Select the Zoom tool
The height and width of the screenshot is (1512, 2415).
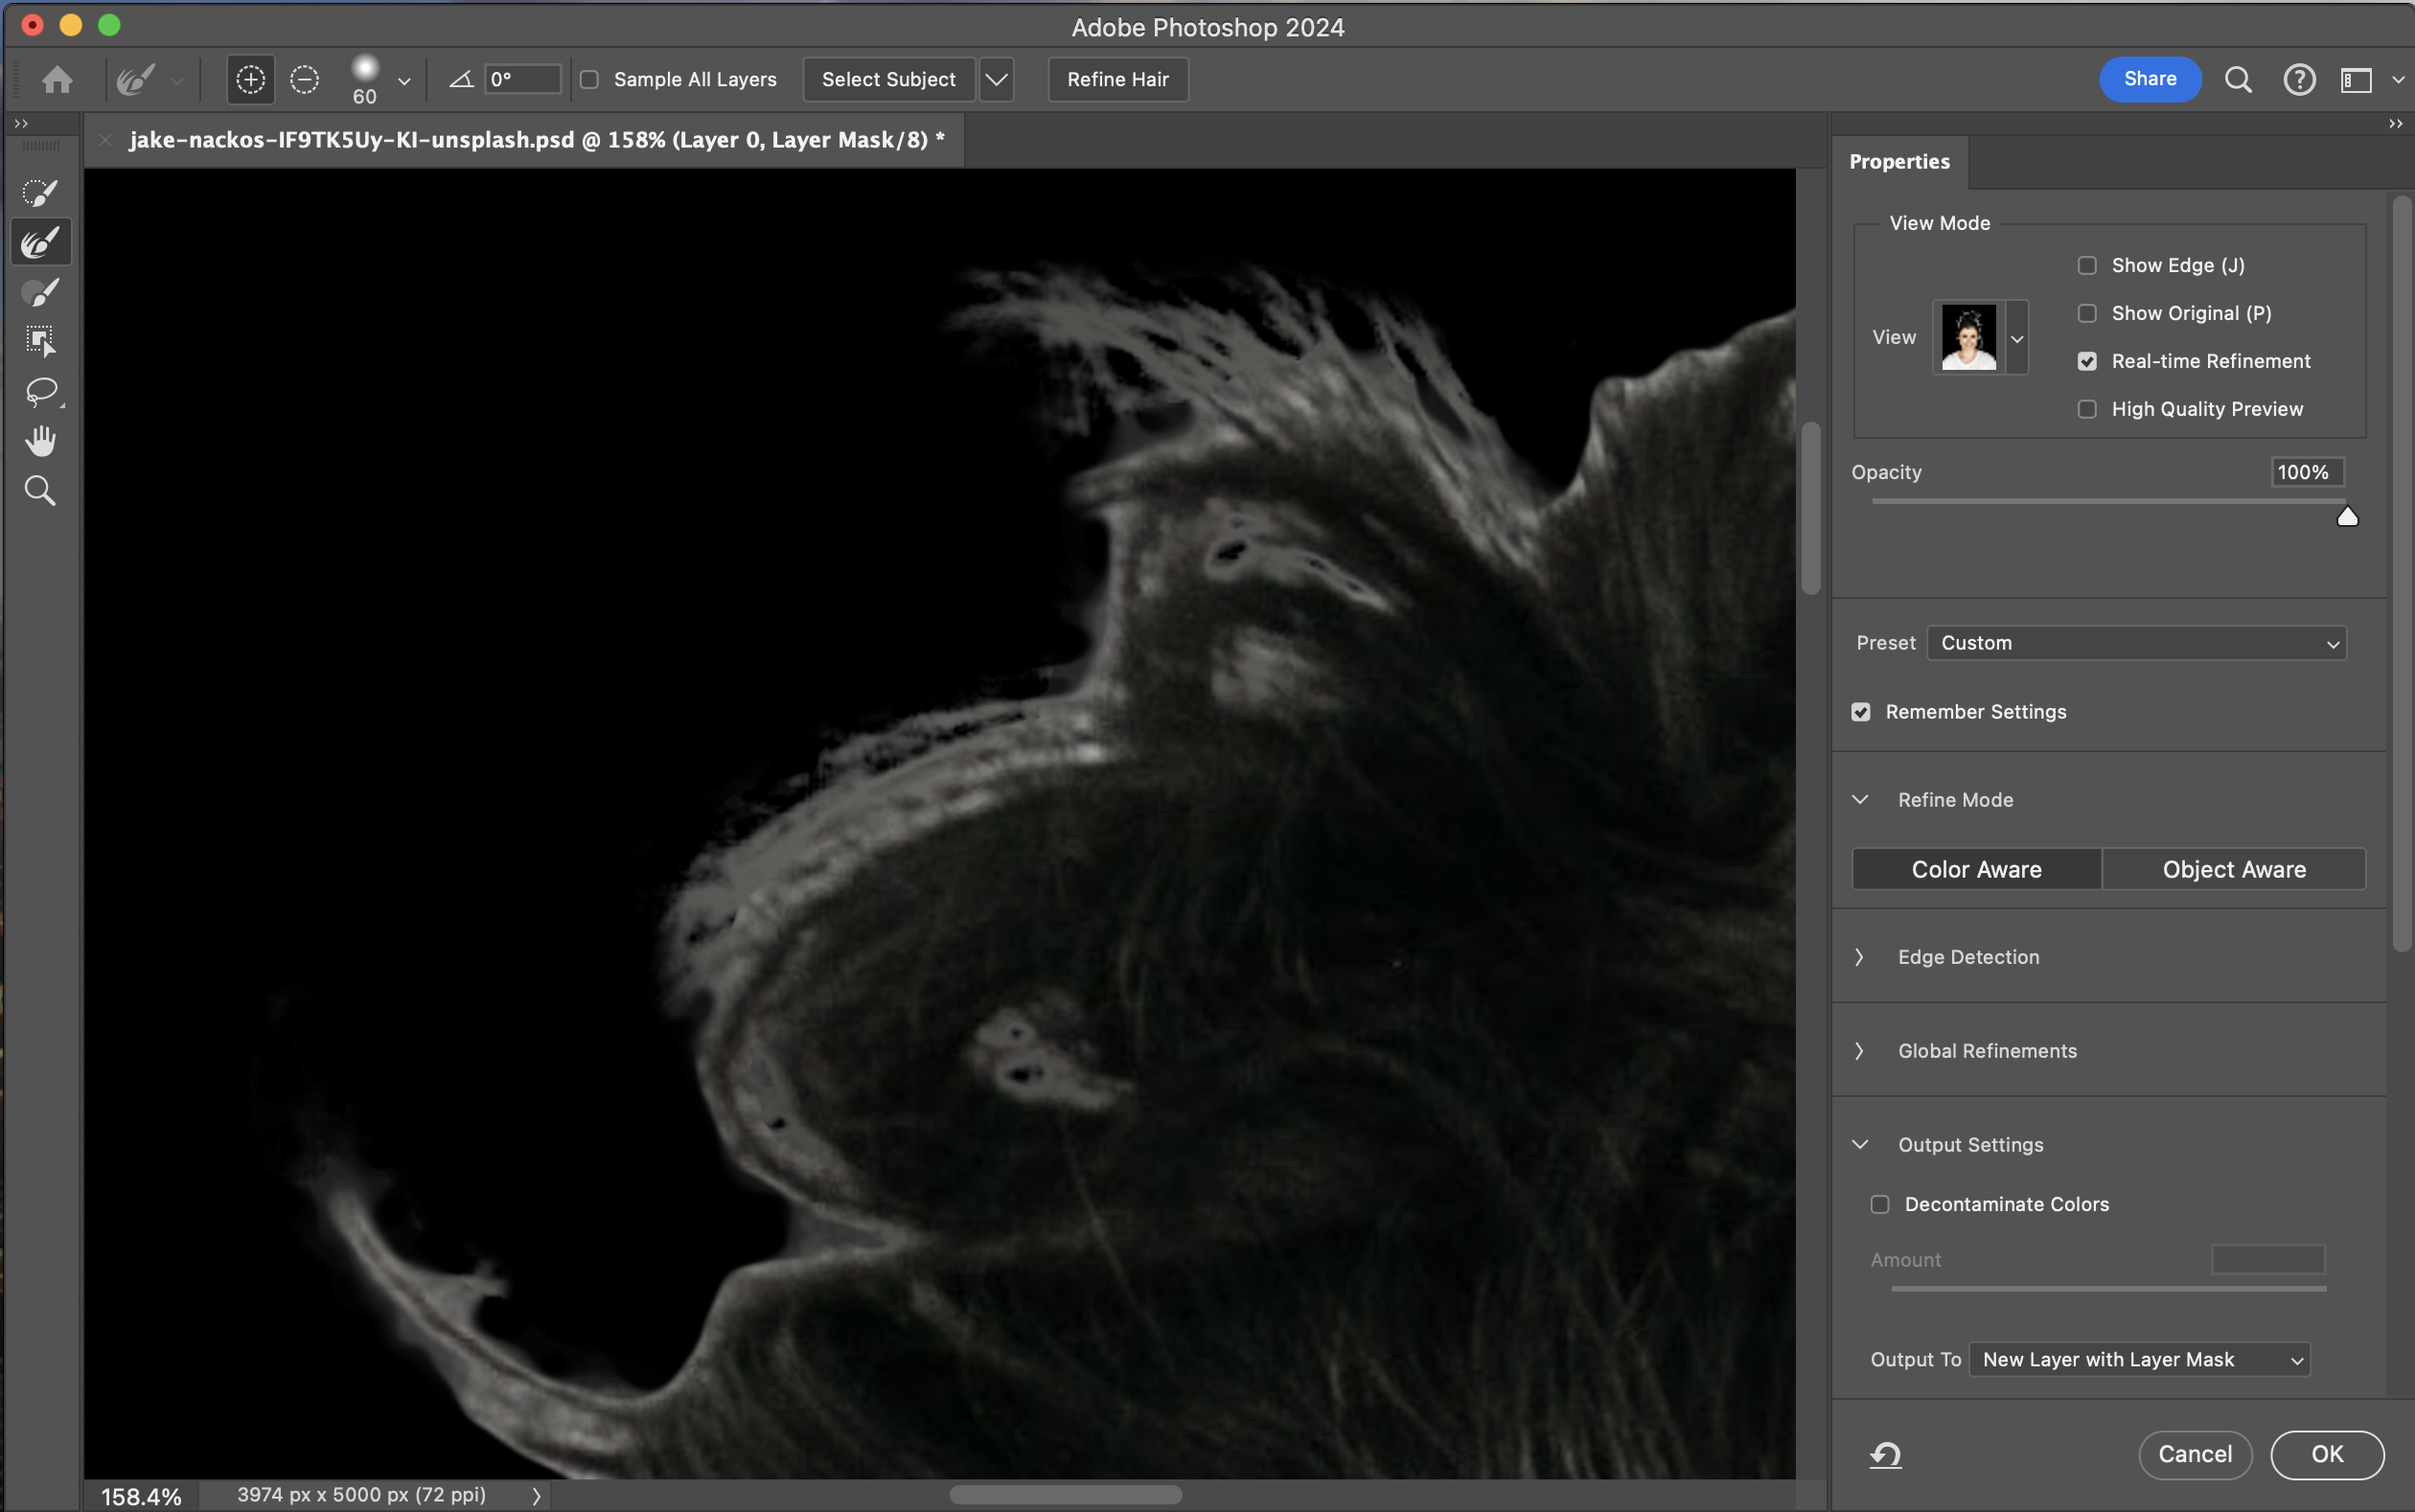click(40, 491)
